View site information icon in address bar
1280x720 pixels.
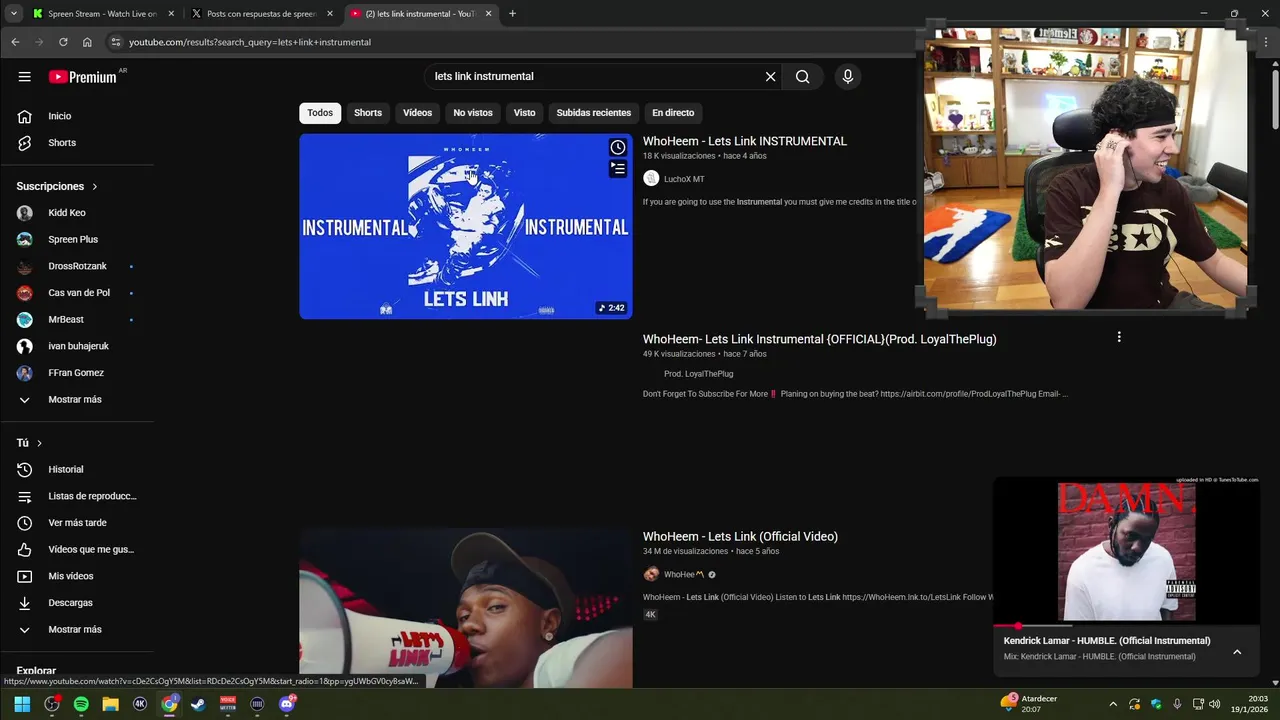tap(116, 42)
